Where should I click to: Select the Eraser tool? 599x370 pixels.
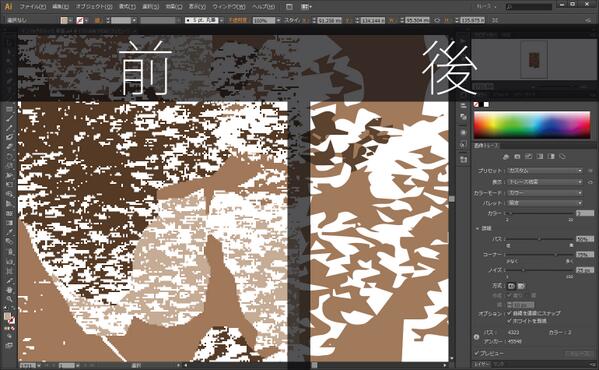[9, 147]
